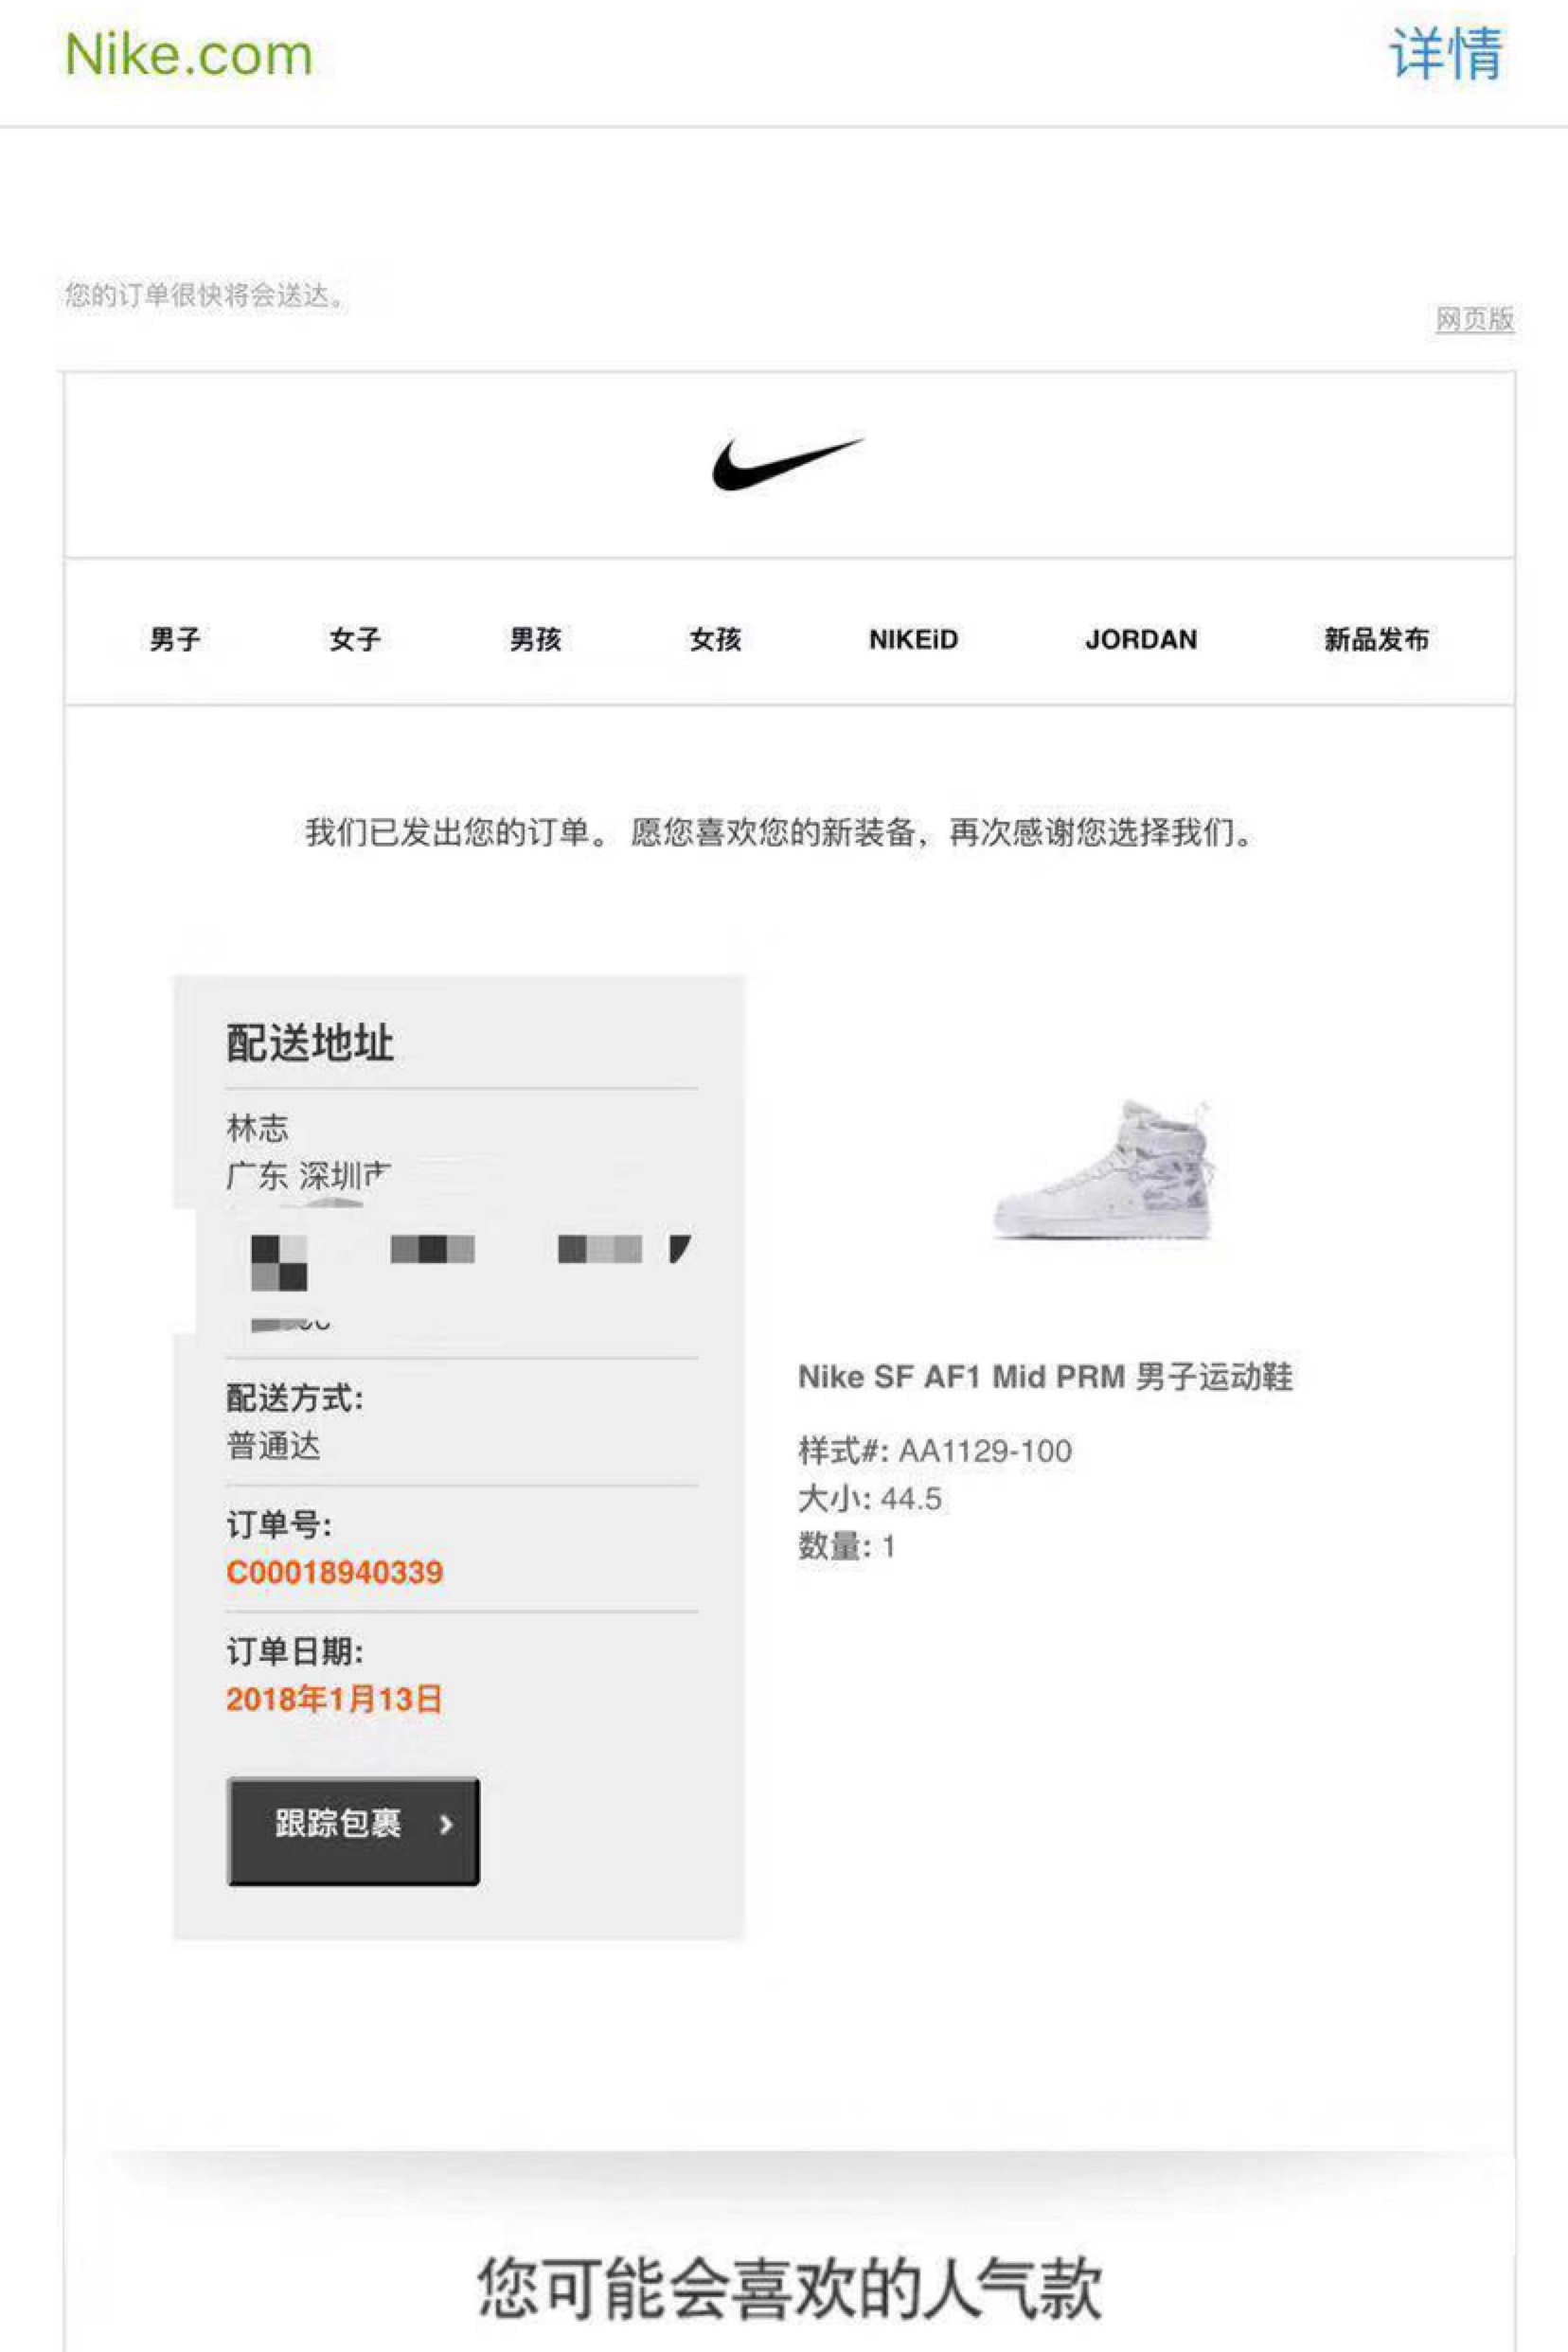Click the 配送地址 shipping address heading
This screenshot has width=1568, height=2352.
click(x=310, y=1043)
